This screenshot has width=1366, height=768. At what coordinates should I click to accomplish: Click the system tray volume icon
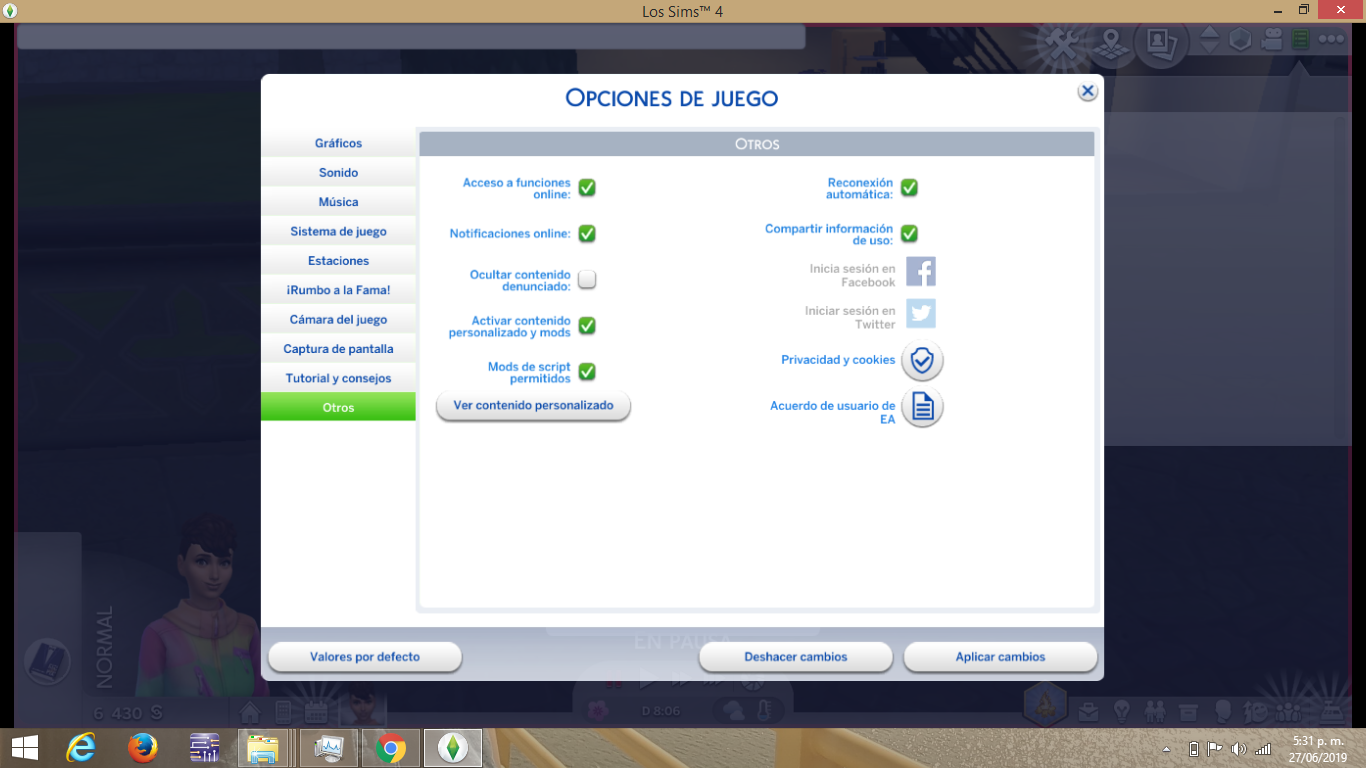(1239, 748)
